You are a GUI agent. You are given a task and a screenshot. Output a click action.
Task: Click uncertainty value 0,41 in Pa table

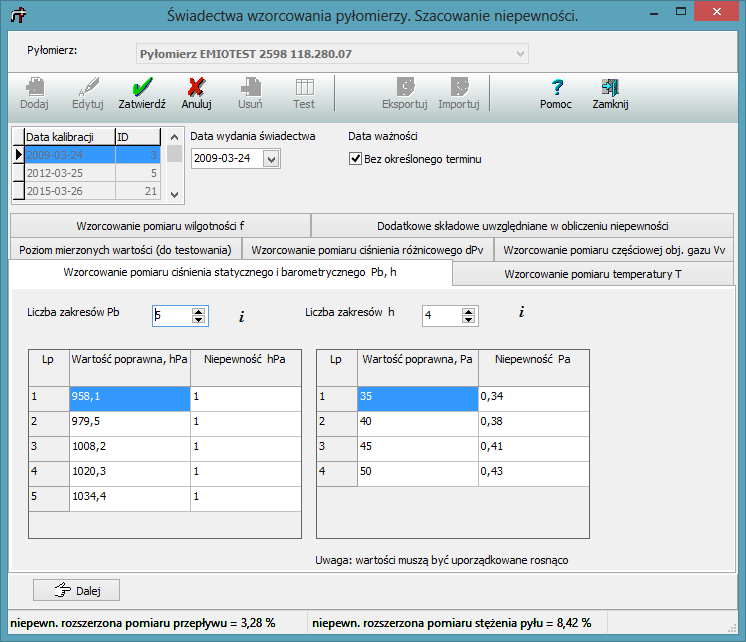pos(534,449)
